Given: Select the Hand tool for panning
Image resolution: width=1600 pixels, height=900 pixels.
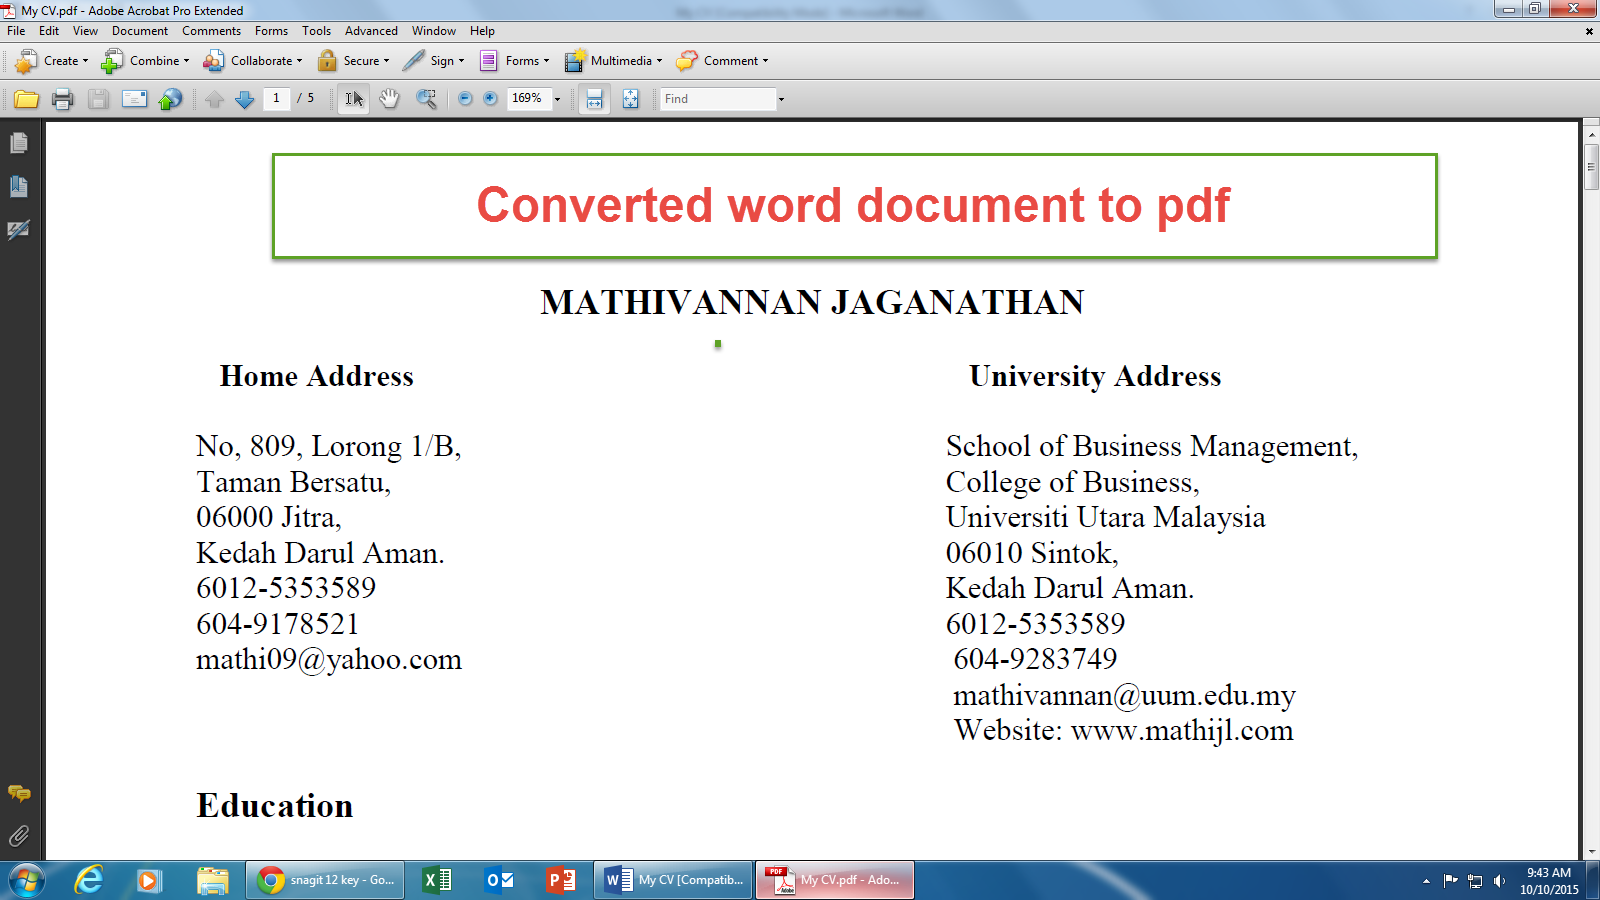Looking at the screenshot, I should coord(389,98).
